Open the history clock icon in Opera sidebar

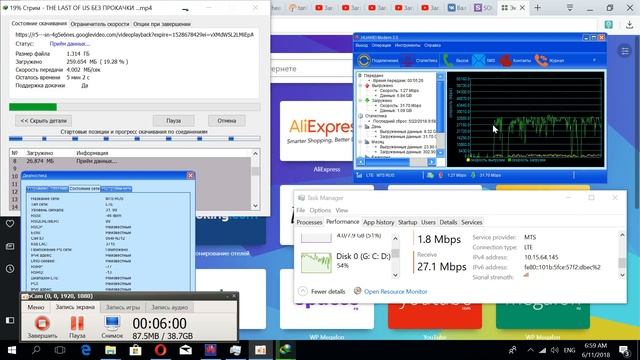pos(10,269)
